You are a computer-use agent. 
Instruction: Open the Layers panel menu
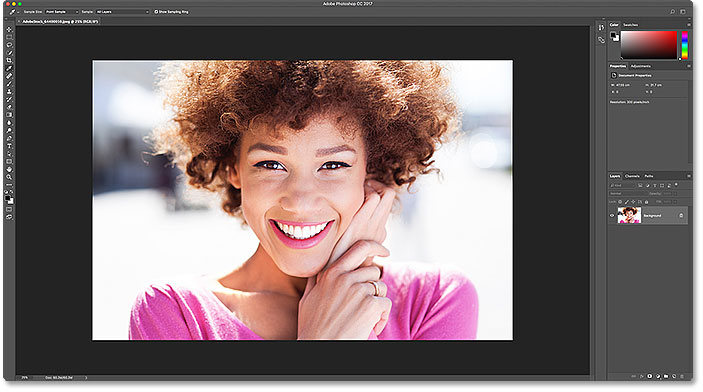(689, 176)
